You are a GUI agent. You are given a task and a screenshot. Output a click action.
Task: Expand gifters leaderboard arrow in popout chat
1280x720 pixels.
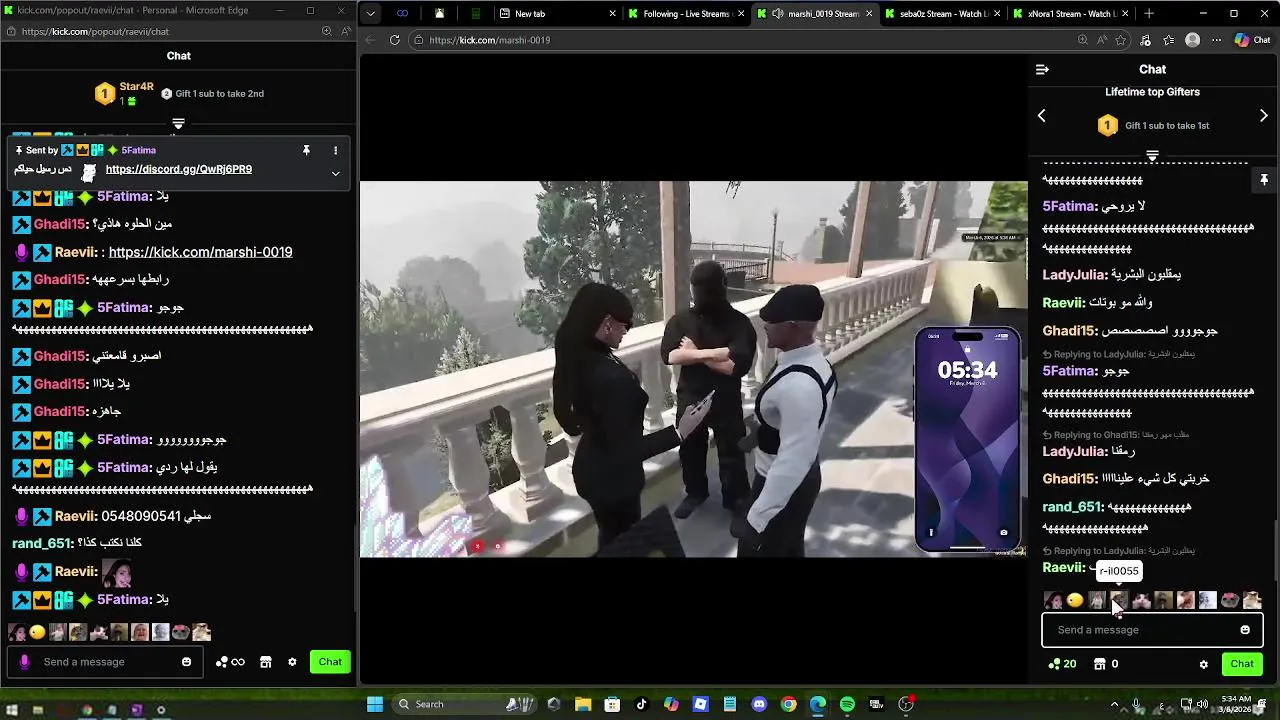coord(178,124)
